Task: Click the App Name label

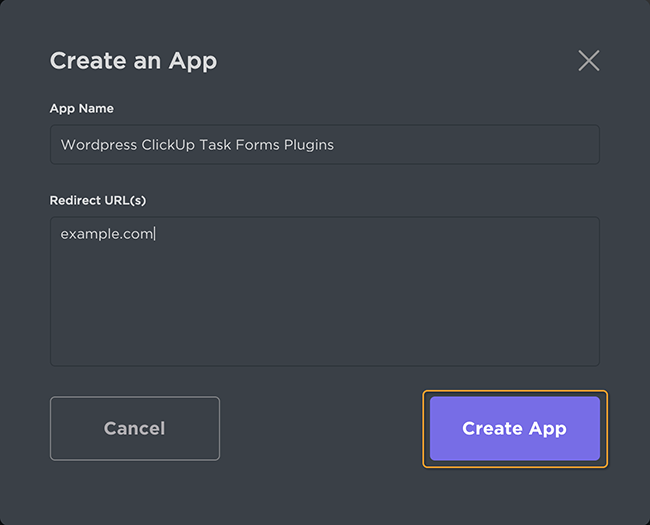Action: tap(82, 109)
